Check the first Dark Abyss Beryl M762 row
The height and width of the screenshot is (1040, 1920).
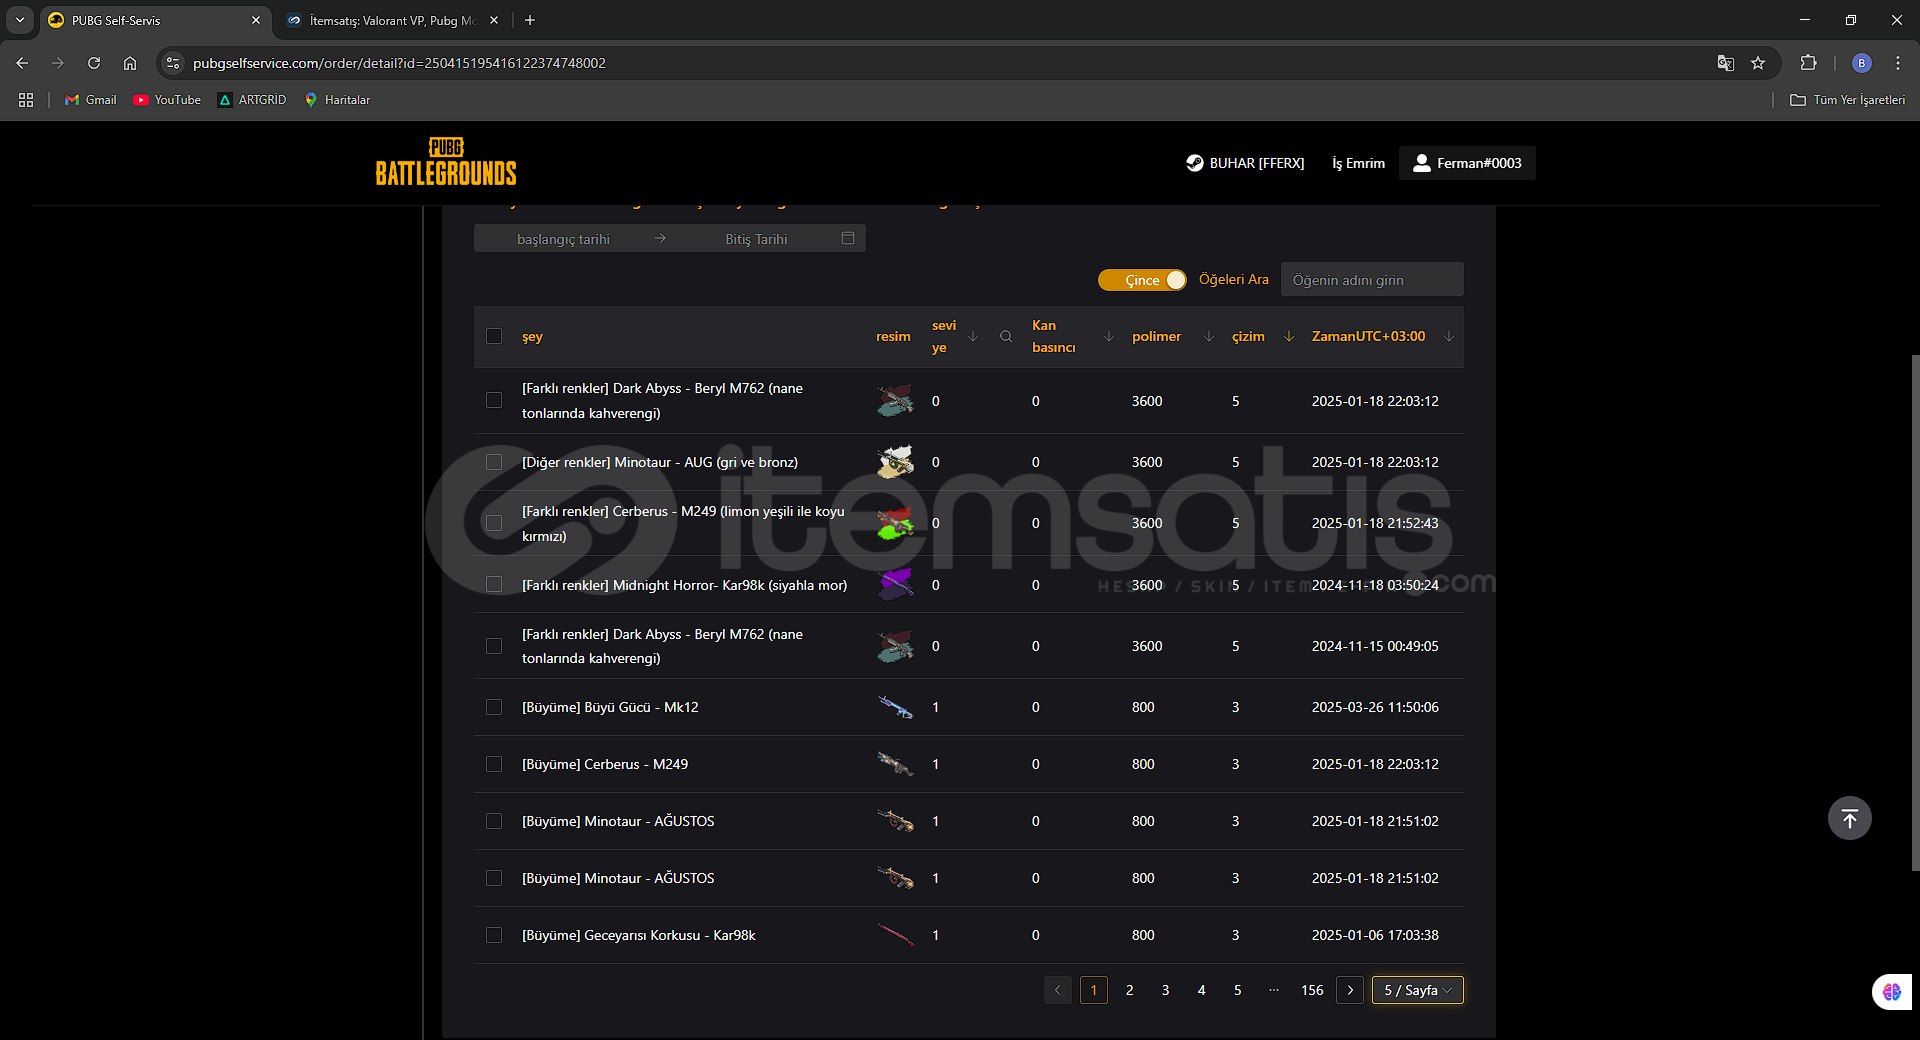[494, 400]
